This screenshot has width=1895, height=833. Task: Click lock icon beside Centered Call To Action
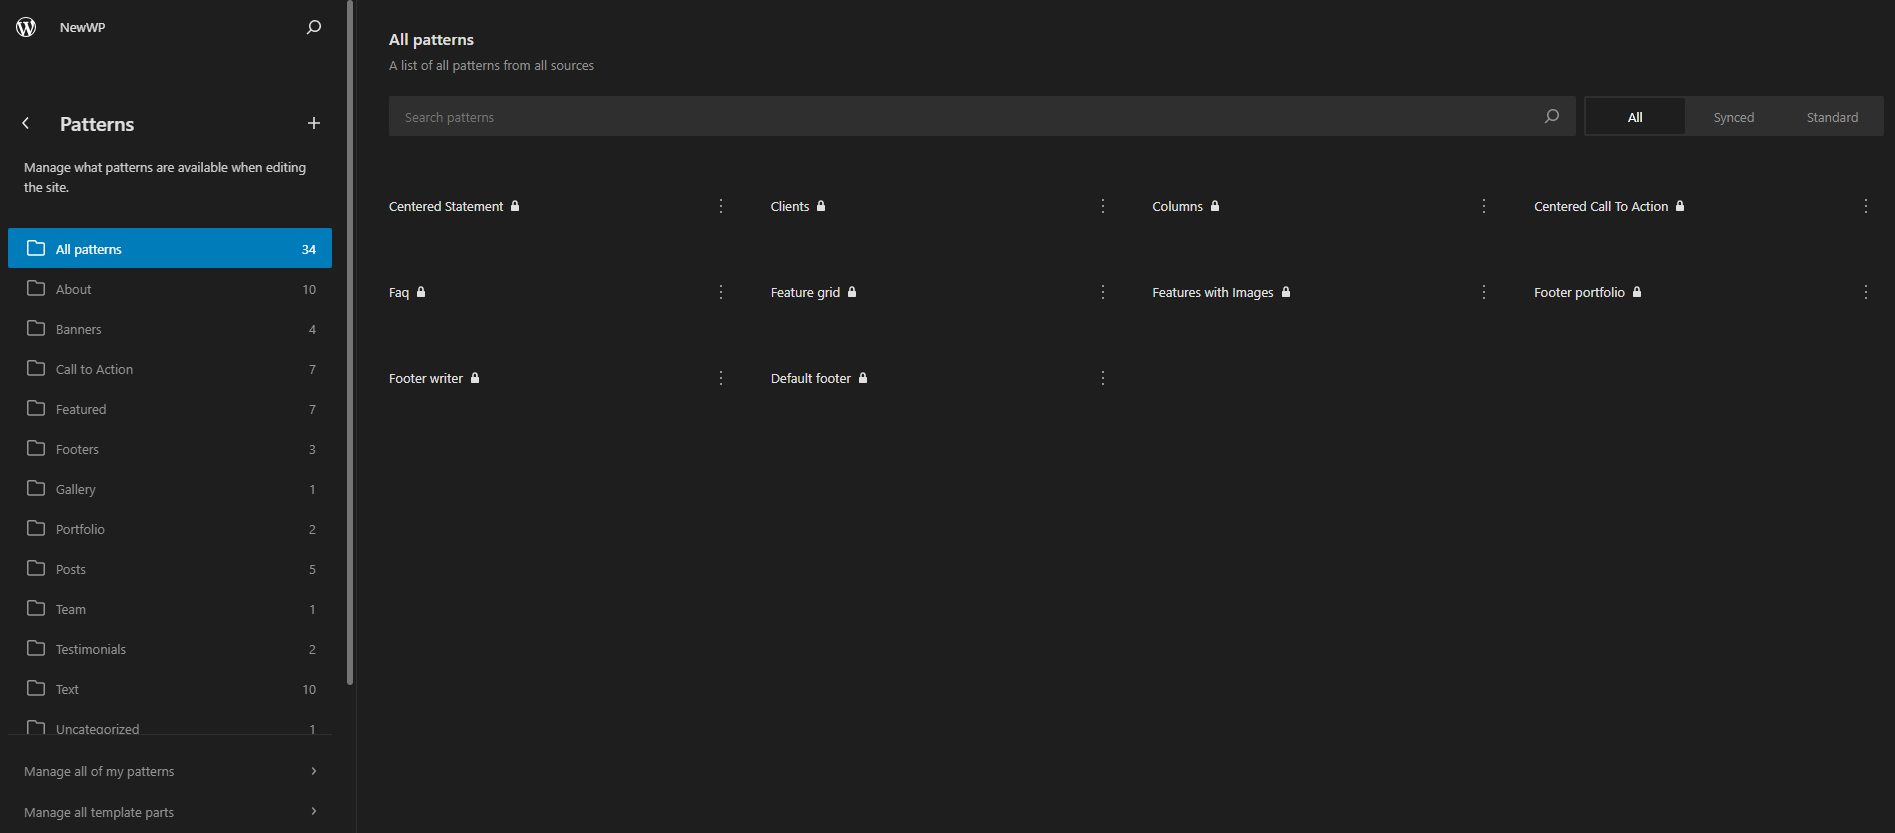click(1680, 206)
